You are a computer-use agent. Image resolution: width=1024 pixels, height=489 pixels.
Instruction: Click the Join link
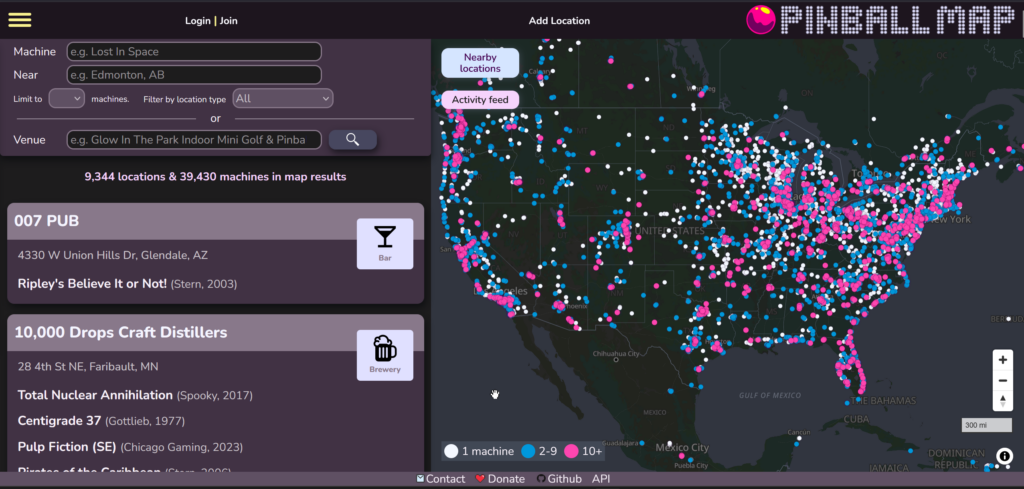coord(229,21)
